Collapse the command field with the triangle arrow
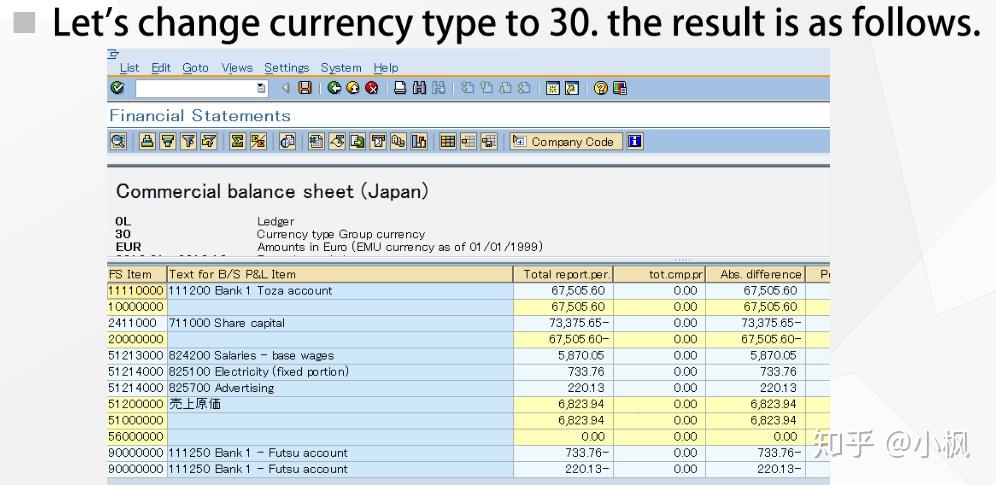This screenshot has height=485, width=996. 285,88
